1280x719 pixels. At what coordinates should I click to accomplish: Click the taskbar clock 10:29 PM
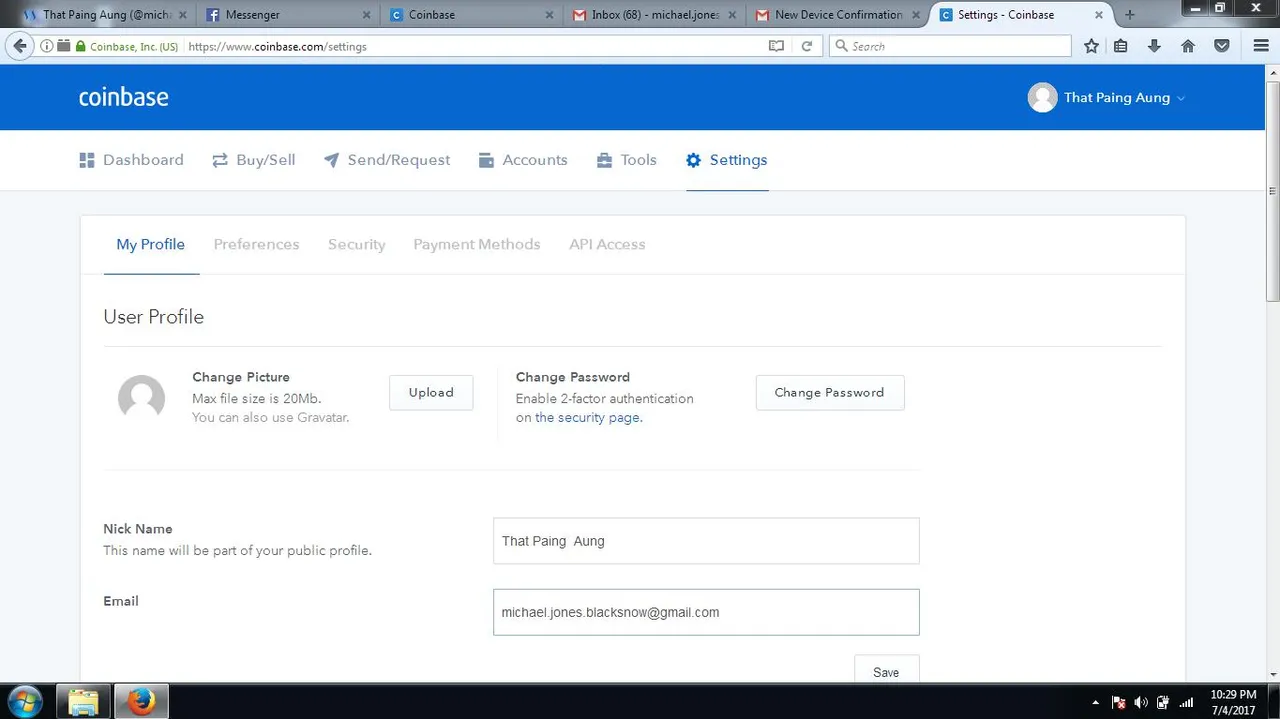tap(1233, 694)
